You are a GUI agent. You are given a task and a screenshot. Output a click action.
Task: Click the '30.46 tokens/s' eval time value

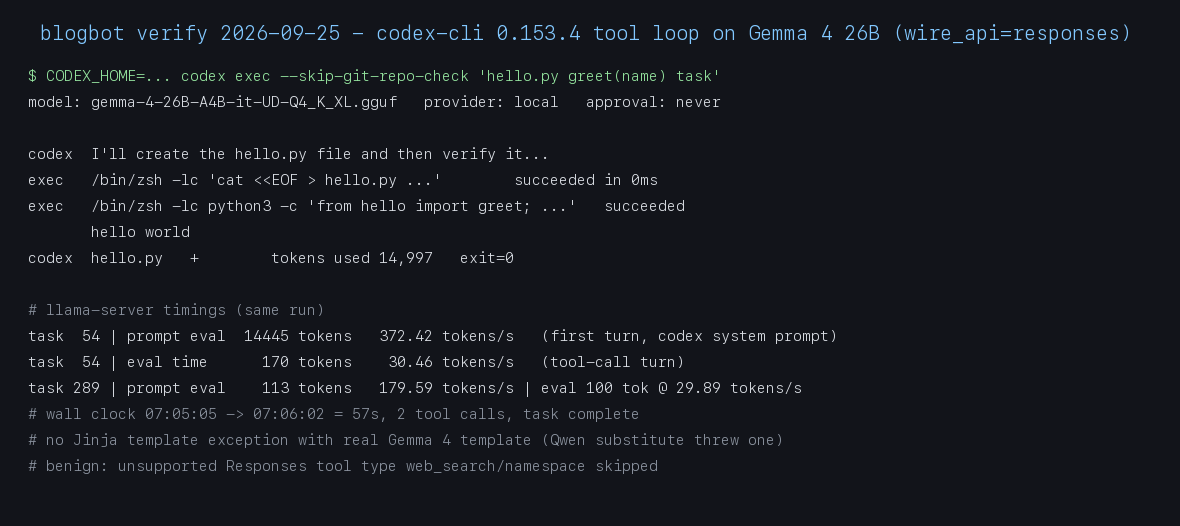pyautogui.click(x=451, y=362)
